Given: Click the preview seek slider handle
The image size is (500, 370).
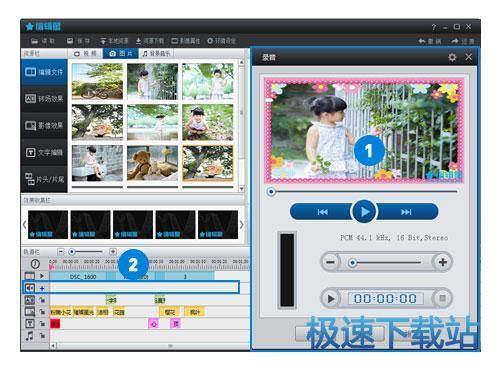Looking at the screenshot, I should [x=271, y=192].
